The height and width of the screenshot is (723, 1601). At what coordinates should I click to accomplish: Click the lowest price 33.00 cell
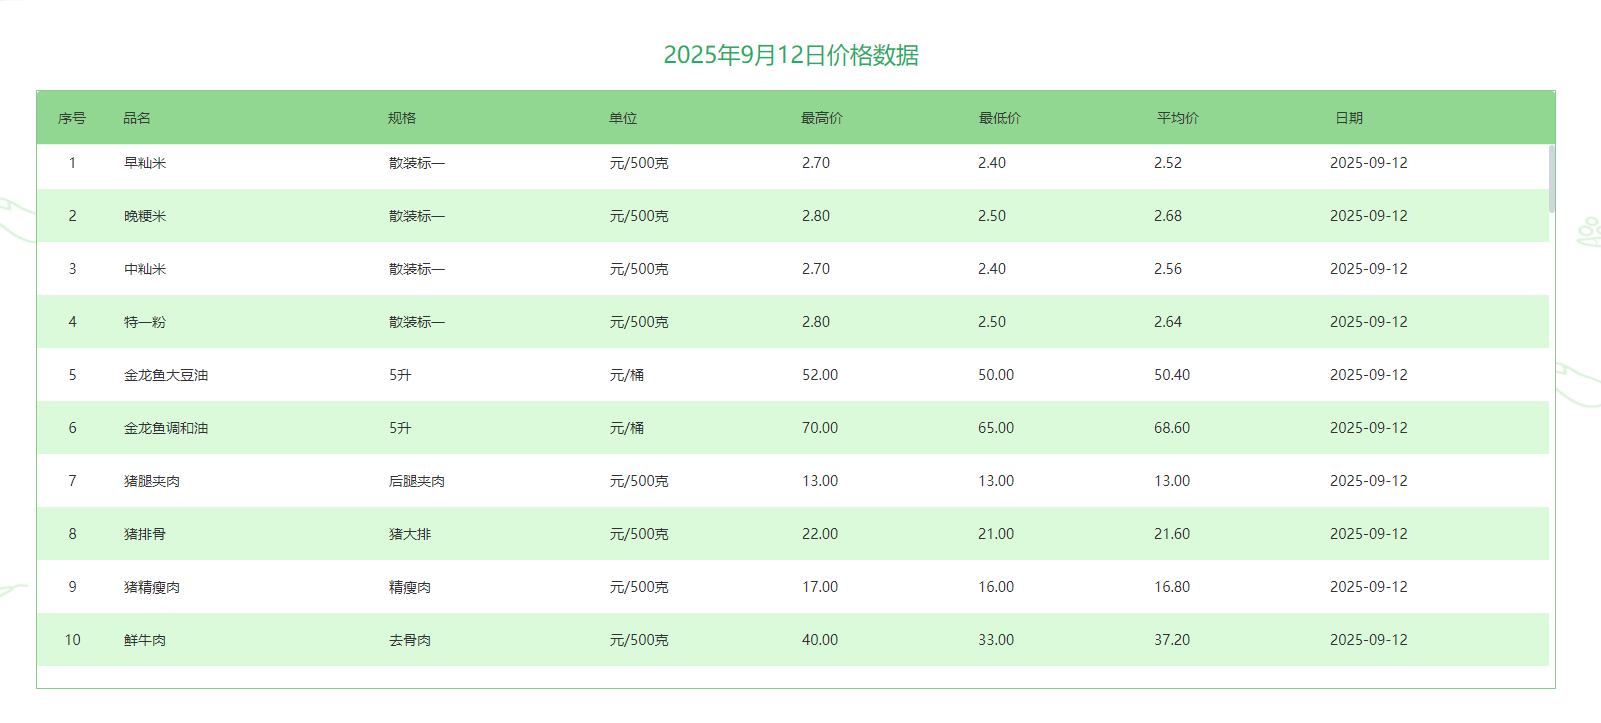[x=996, y=640]
